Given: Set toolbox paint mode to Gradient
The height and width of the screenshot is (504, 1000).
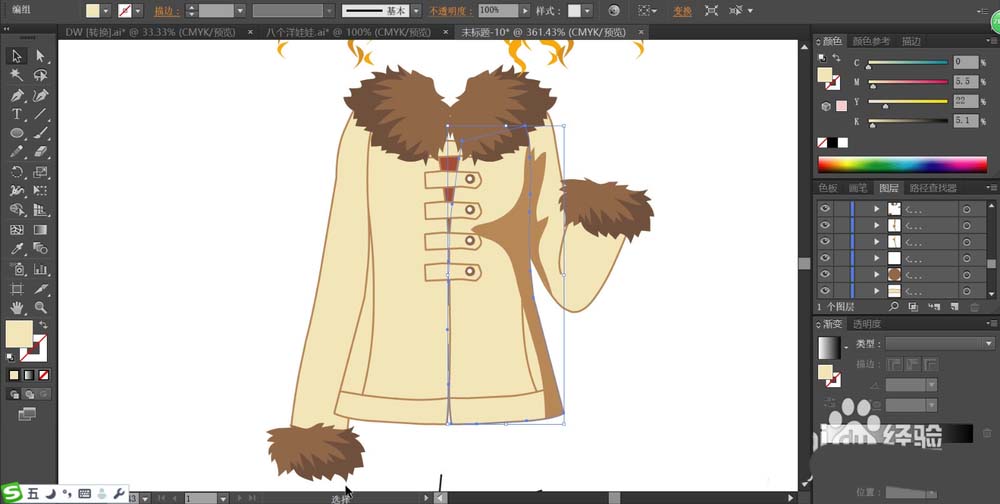Looking at the screenshot, I should 29,375.
